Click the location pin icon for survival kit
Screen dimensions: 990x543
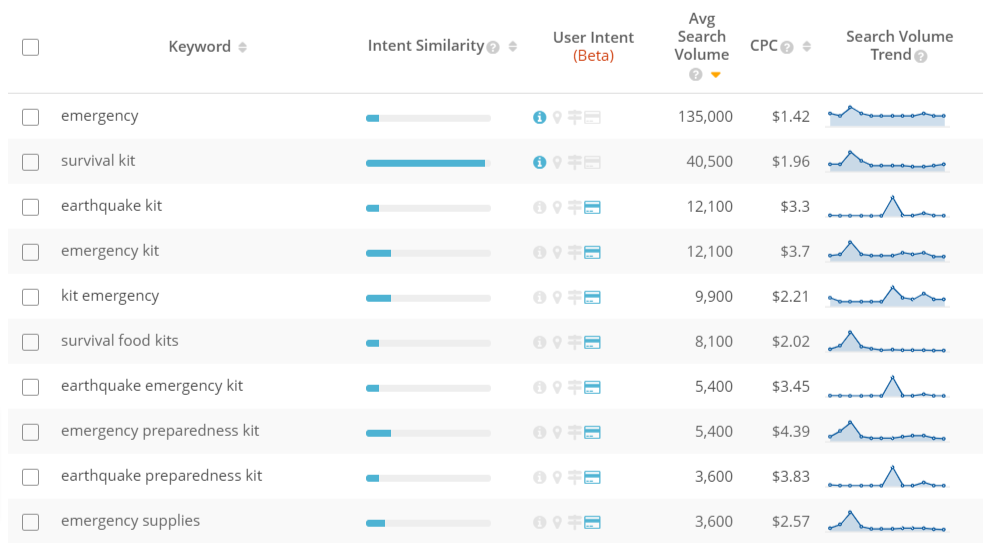tap(557, 162)
